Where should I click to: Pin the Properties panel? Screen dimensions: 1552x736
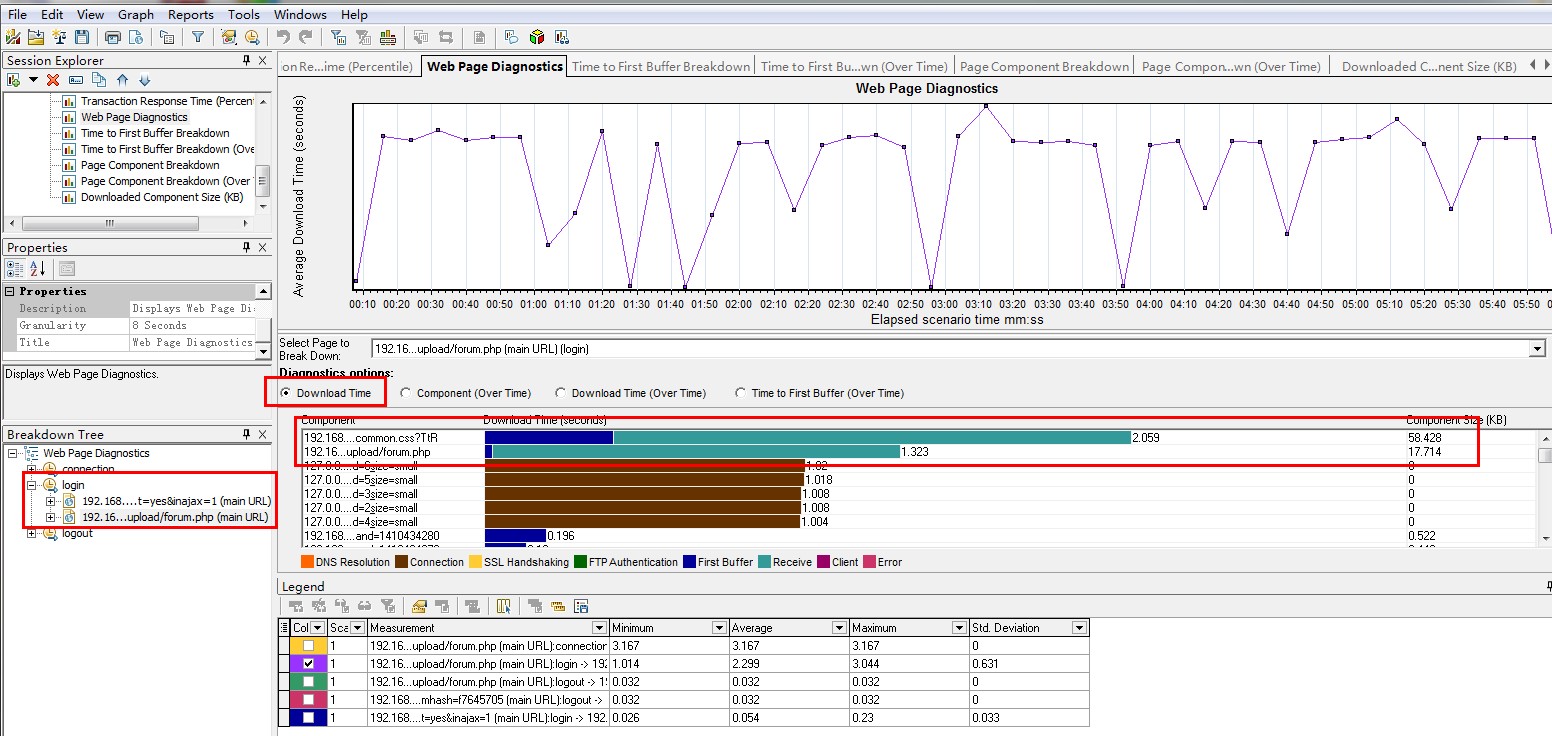pyautogui.click(x=245, y=247)
